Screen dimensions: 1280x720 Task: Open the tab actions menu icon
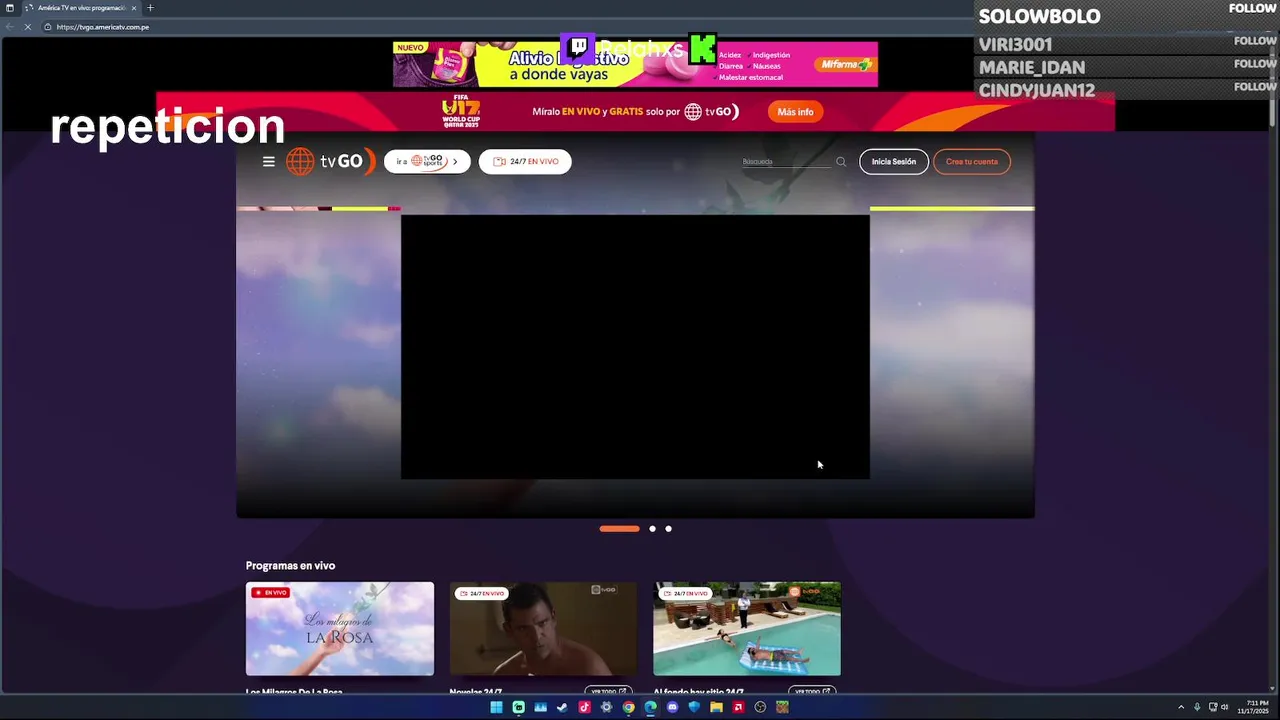point(10,8)
